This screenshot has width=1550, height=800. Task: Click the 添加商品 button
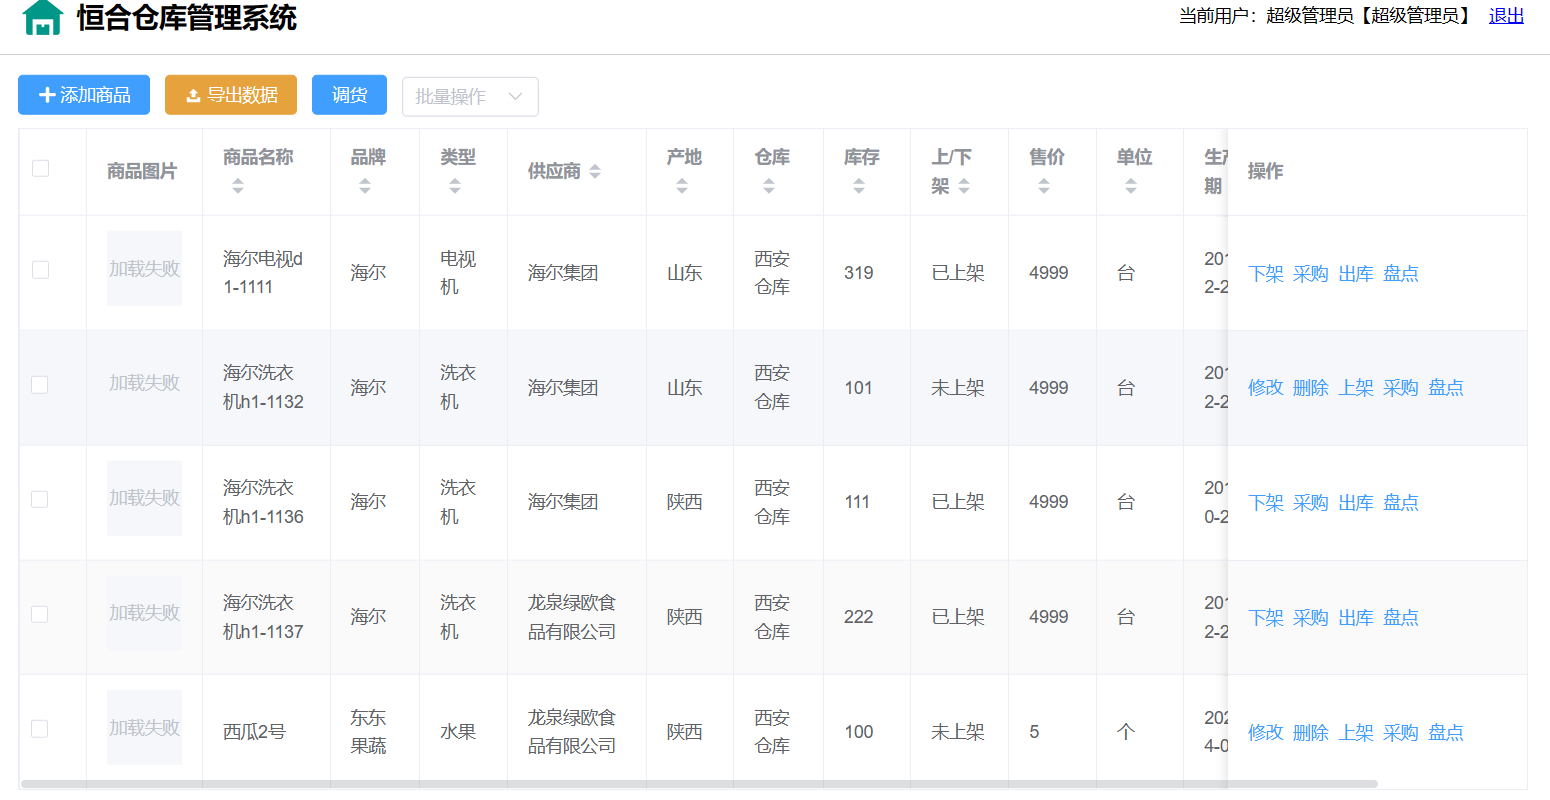(x=84, y=95)
